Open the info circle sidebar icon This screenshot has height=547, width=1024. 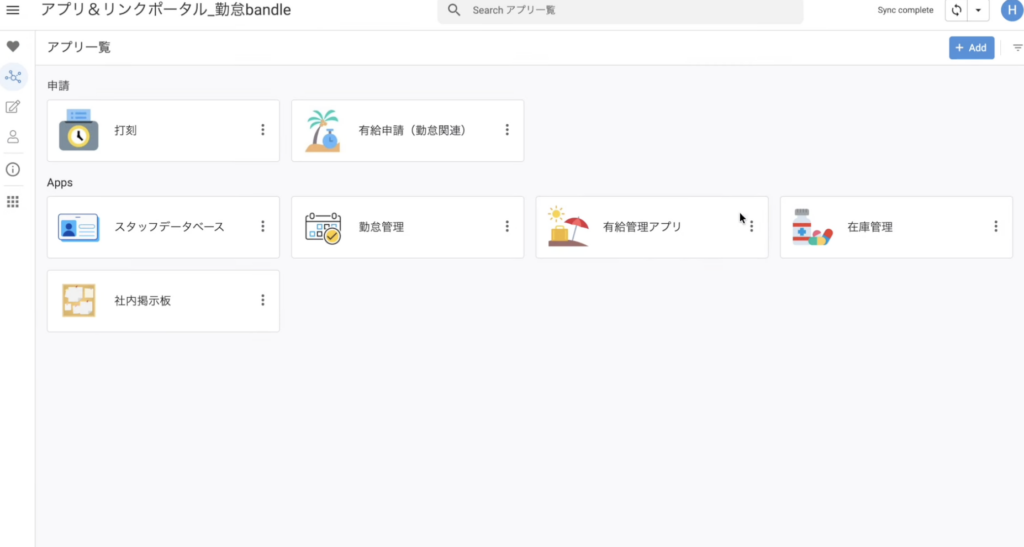click(x=13, y=169)
